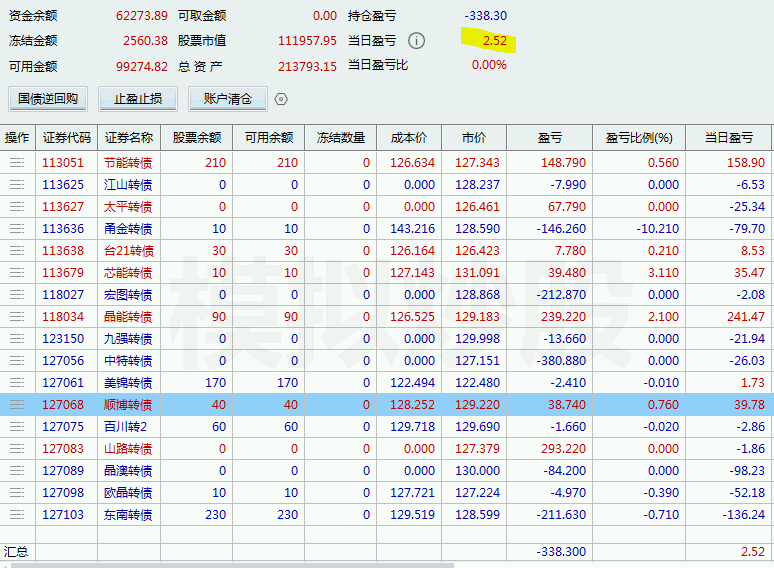Click the highlighted 2.52 daily profit value
Screen dimensions: 774x568
coord(494,40)
